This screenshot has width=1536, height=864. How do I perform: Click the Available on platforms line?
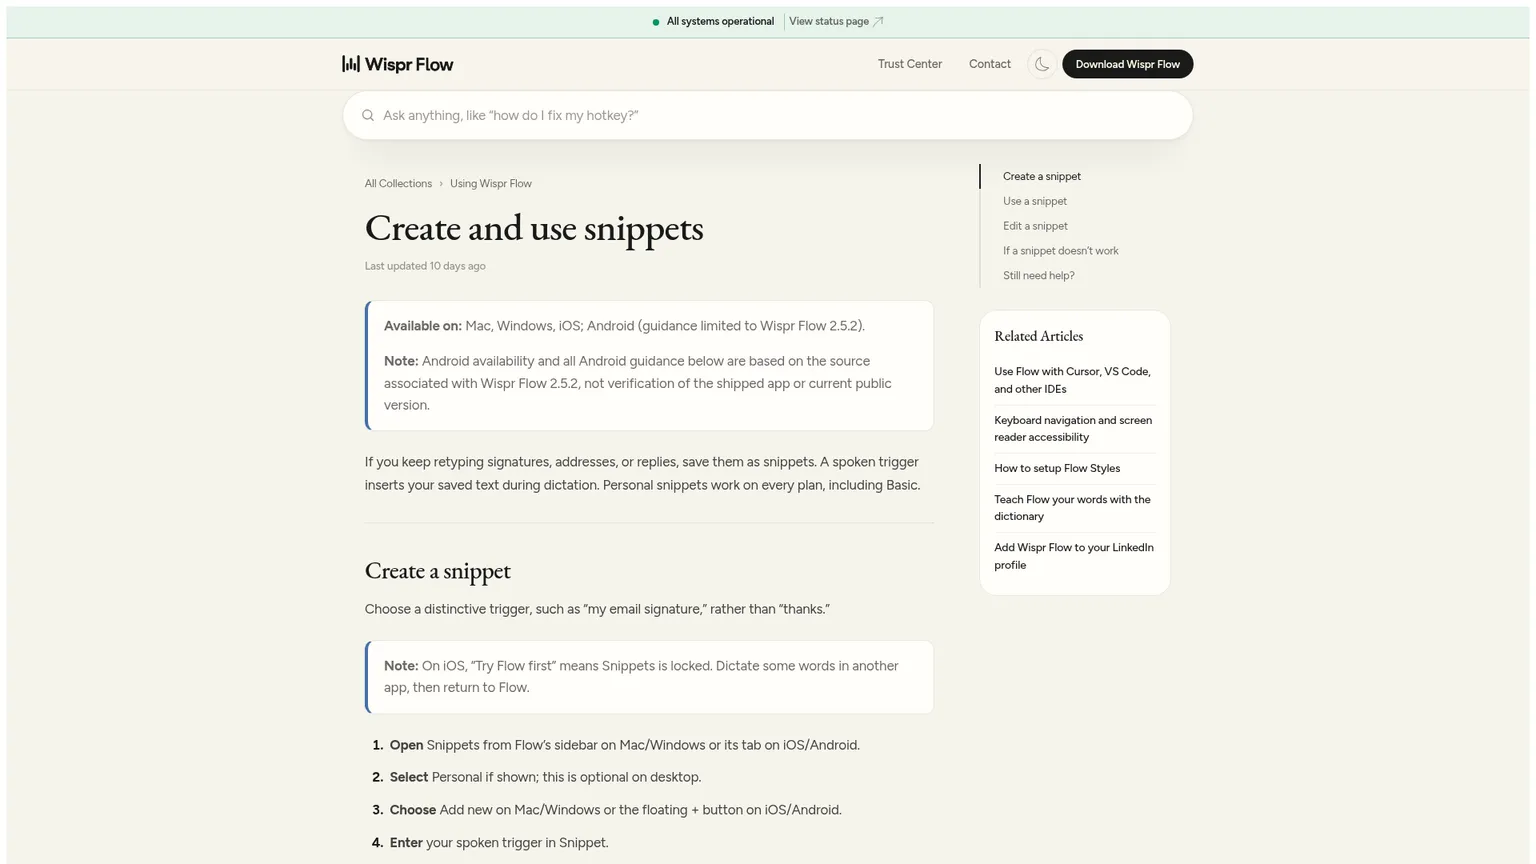click(624, 326)
